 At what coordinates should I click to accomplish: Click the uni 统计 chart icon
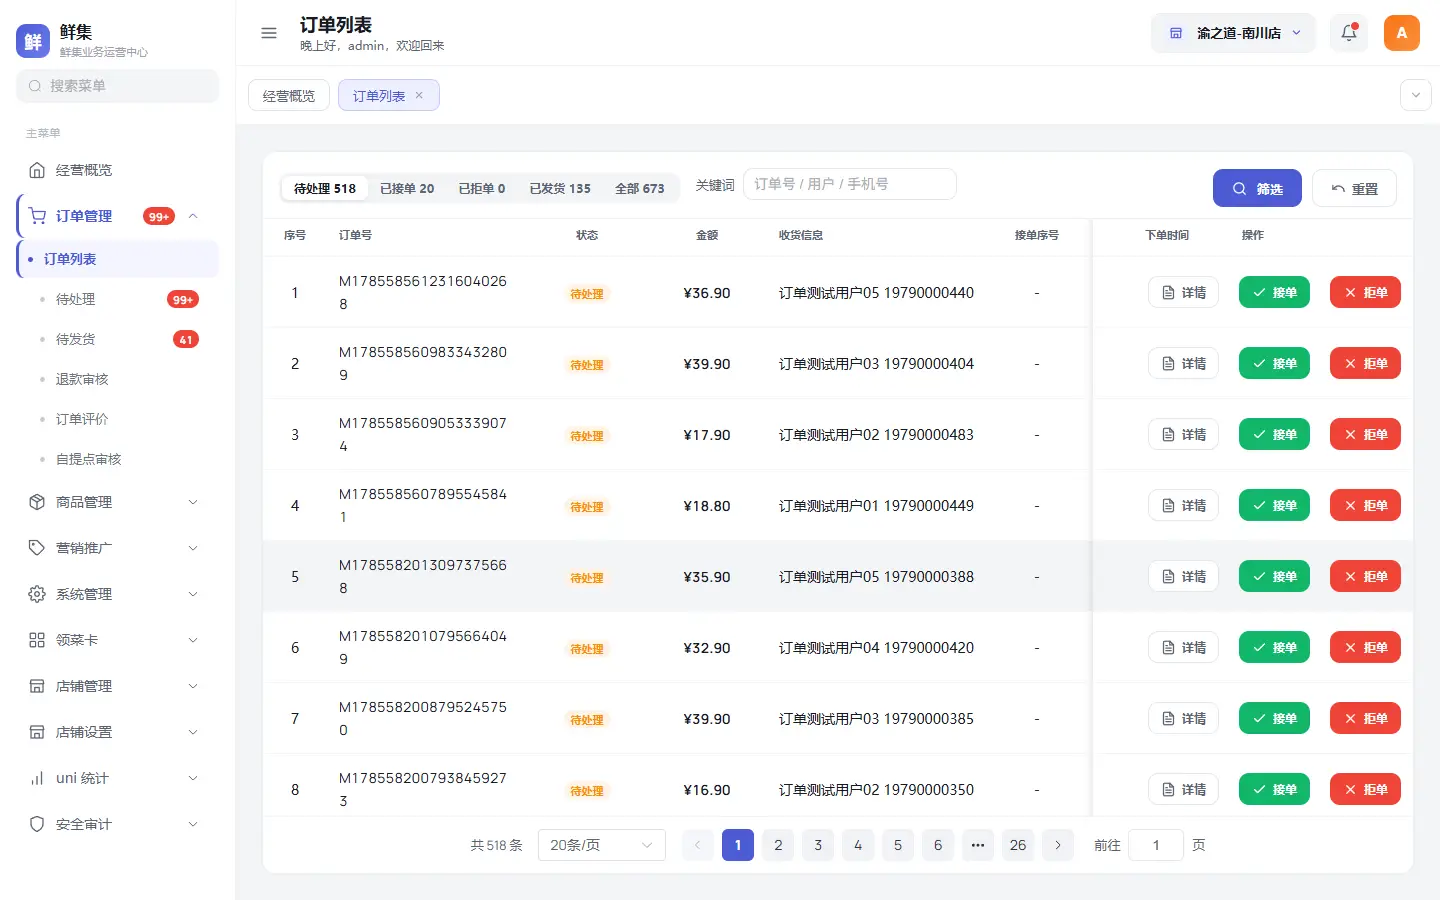coord(37,778)
